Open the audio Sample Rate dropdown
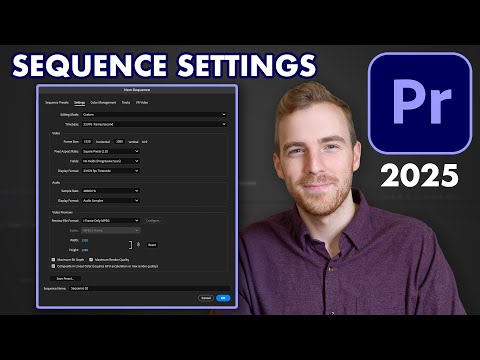The image size is (480, 360). [x=111, y=191]
